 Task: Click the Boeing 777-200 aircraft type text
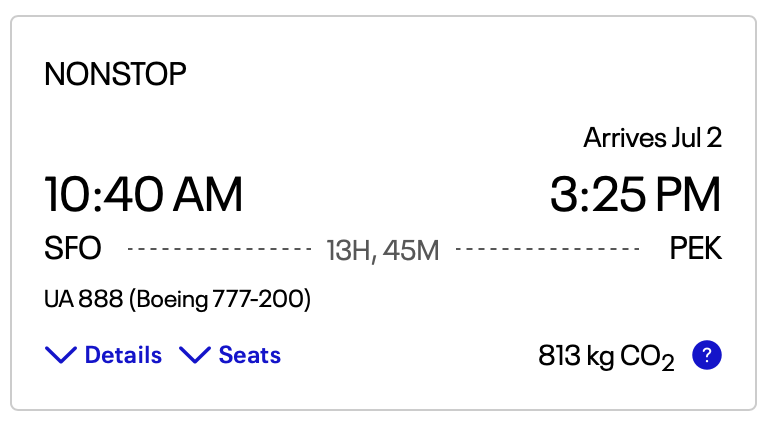tap(220, 300)
